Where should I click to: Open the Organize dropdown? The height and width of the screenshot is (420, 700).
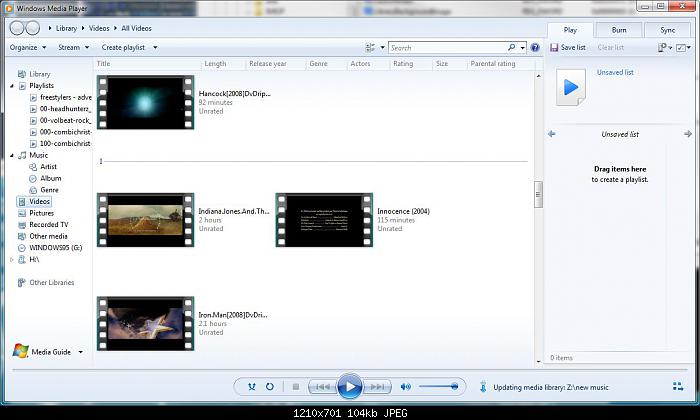28,47
